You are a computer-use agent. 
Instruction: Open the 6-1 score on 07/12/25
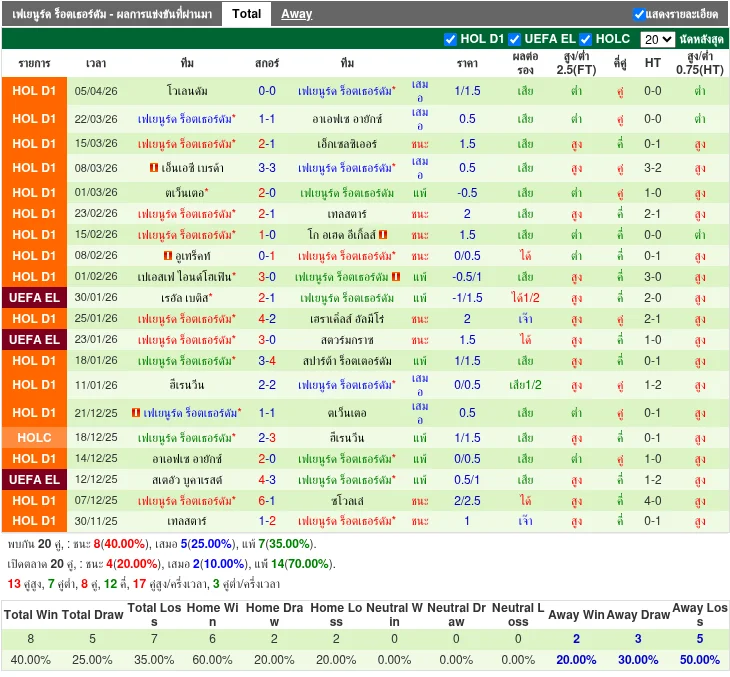tap(267, 501)
